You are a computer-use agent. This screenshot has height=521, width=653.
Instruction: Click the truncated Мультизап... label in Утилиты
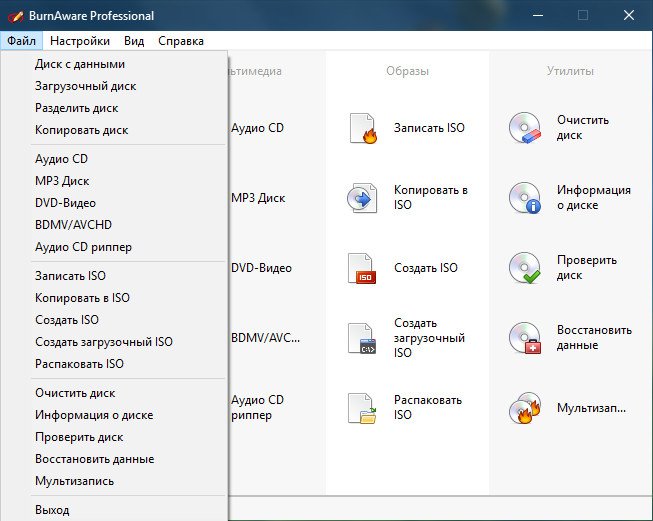tap(591, 408)
